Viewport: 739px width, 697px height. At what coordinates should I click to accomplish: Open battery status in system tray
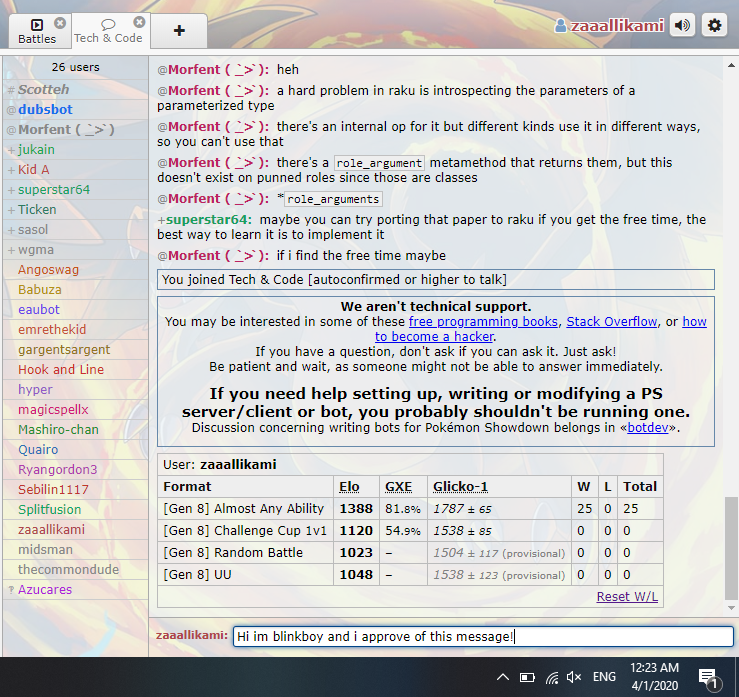(x=527, y=678)
